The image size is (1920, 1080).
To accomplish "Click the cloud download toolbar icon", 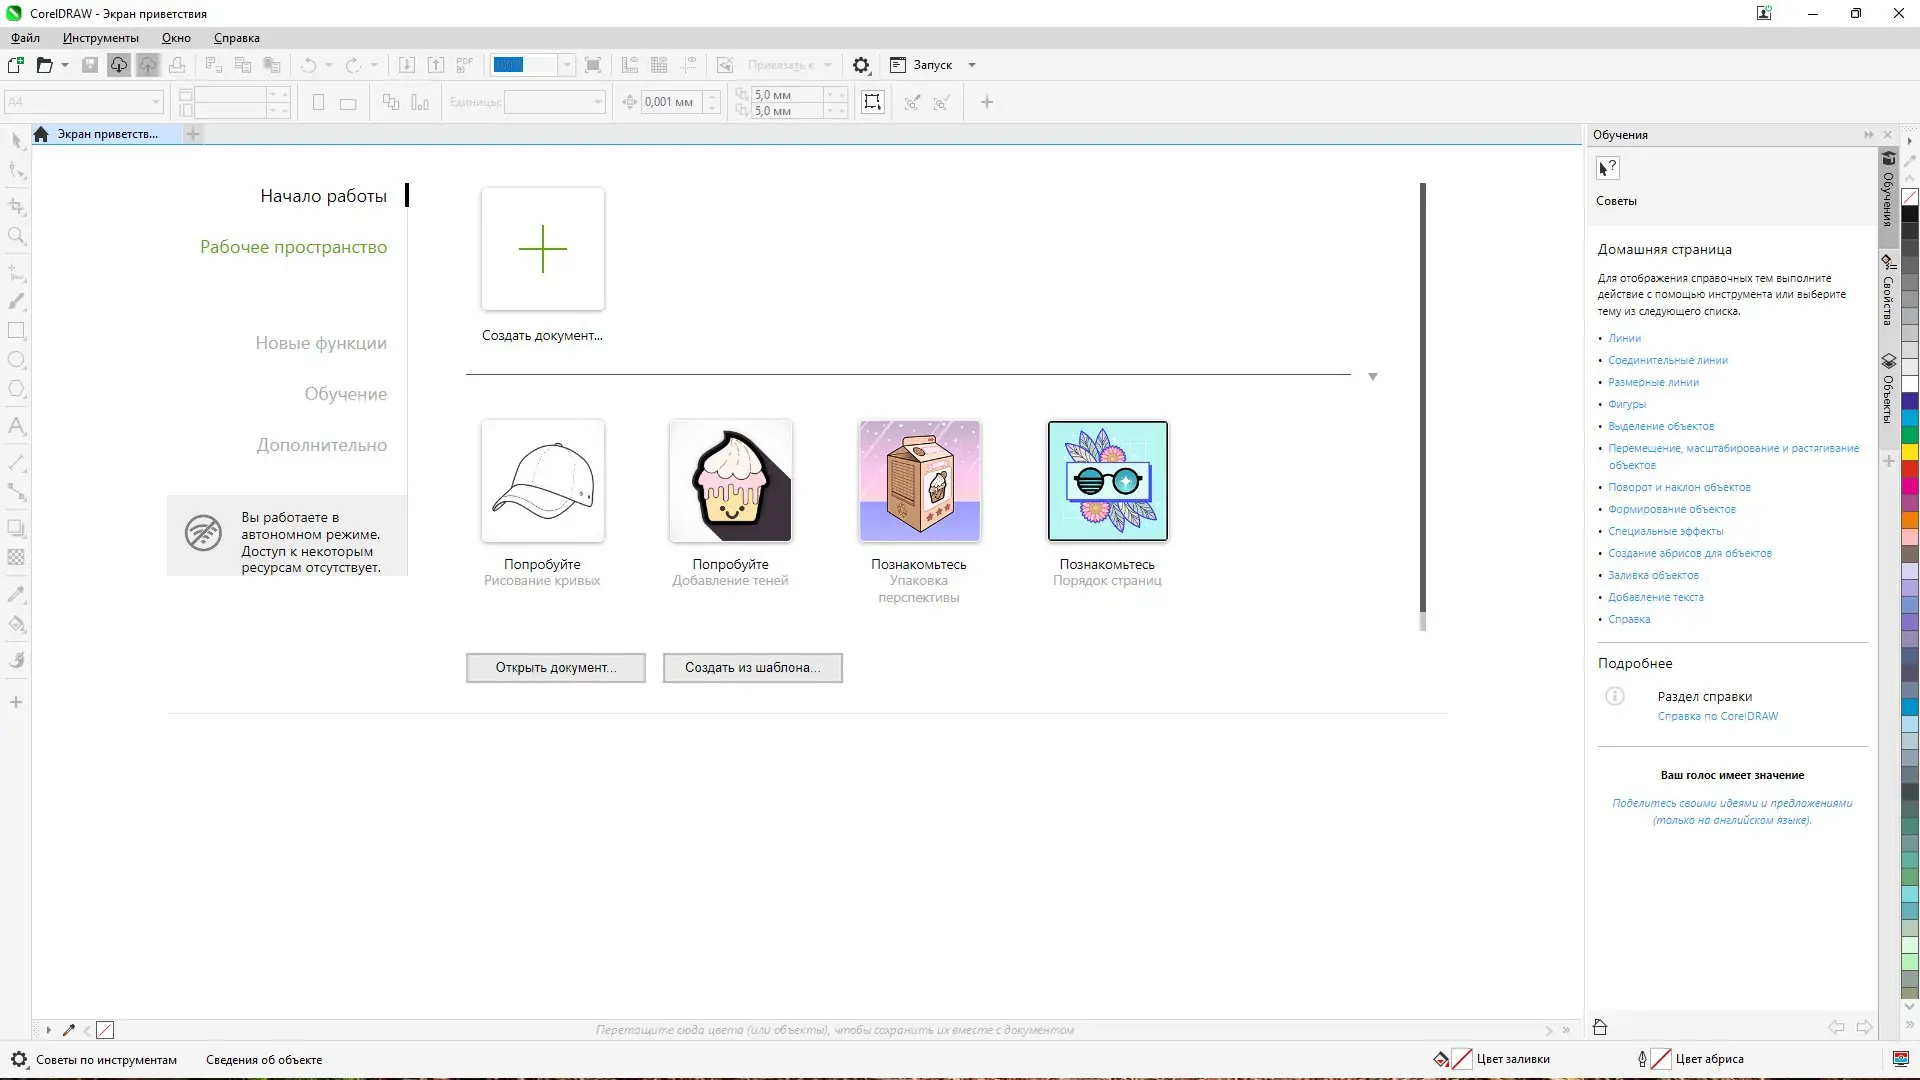I will (118, 65).
